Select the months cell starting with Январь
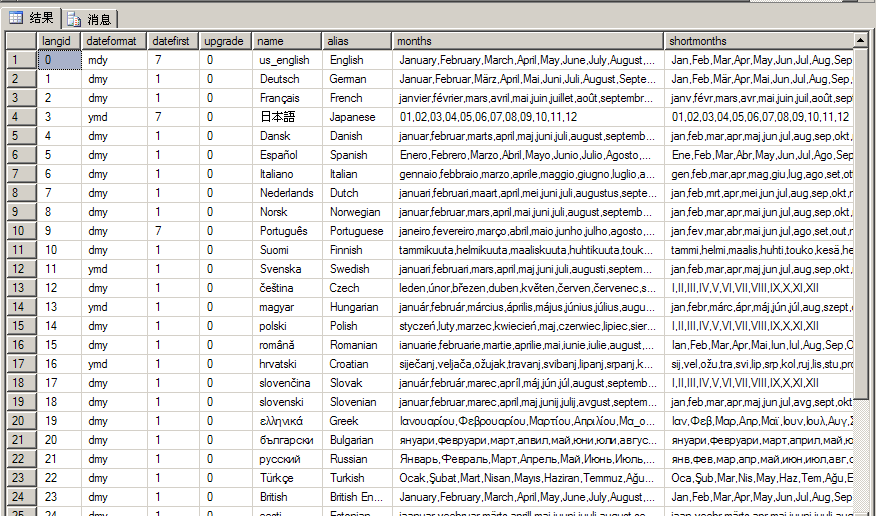Image resolution: width=876 pixels, height=516 pixels. pos(527,458)
